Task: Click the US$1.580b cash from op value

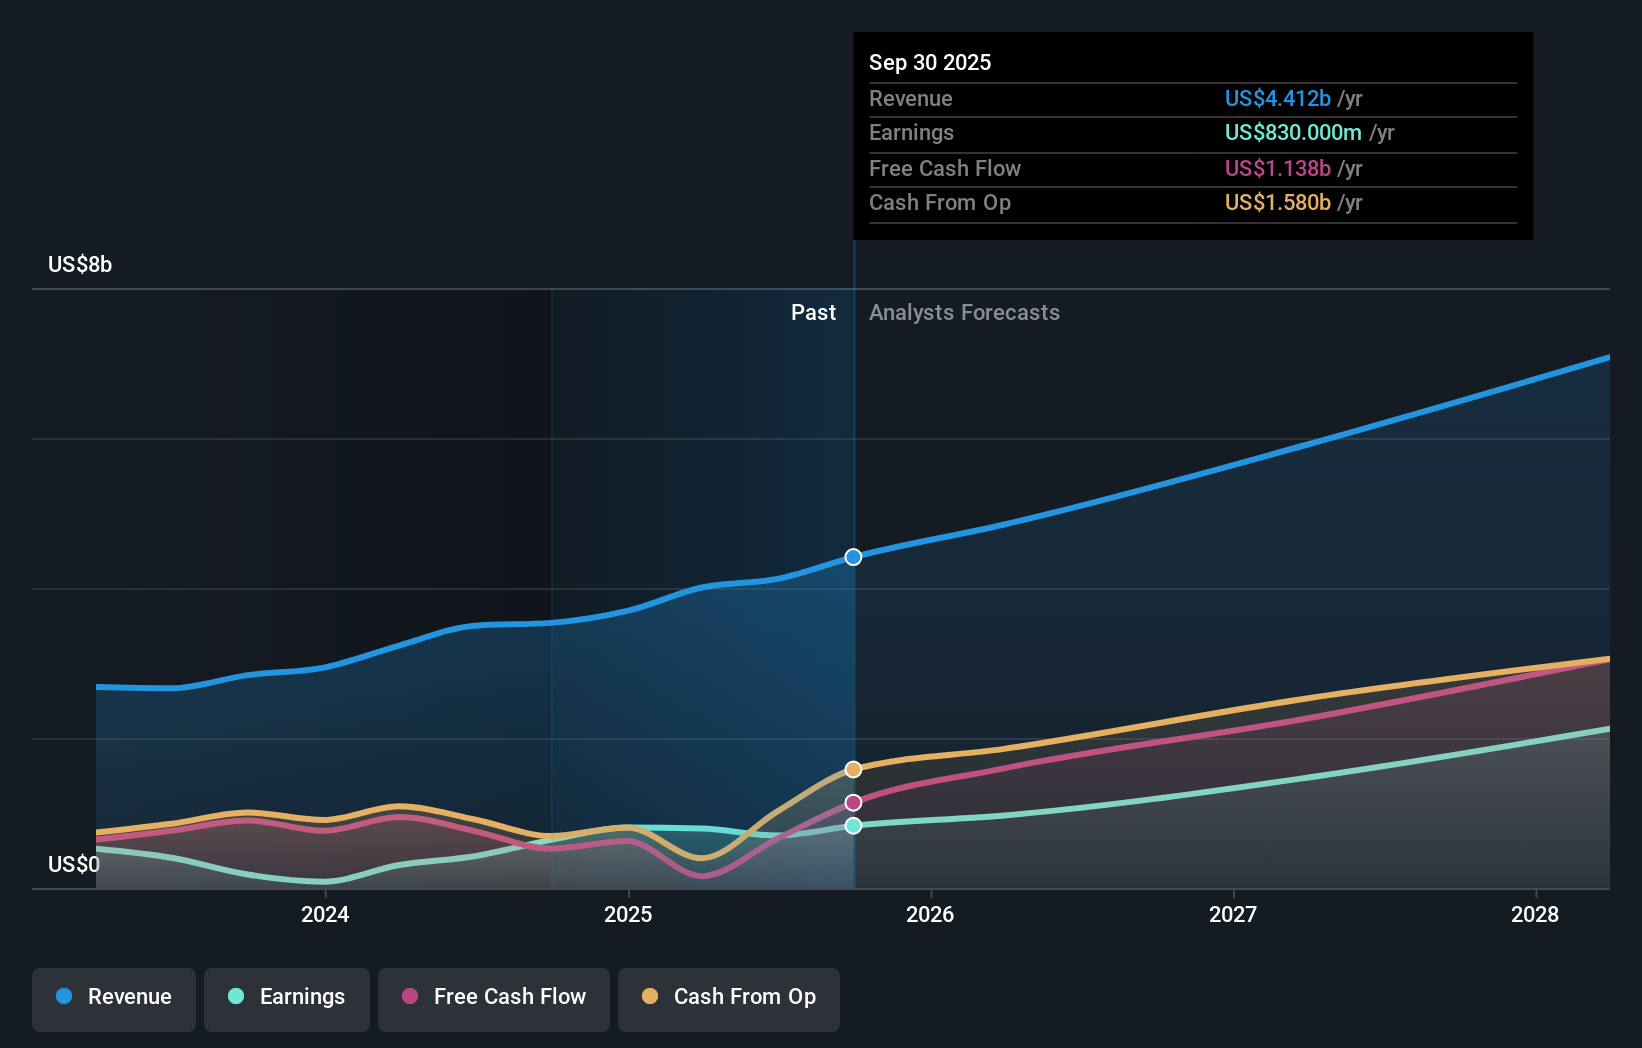Action: coord(1278,203)
